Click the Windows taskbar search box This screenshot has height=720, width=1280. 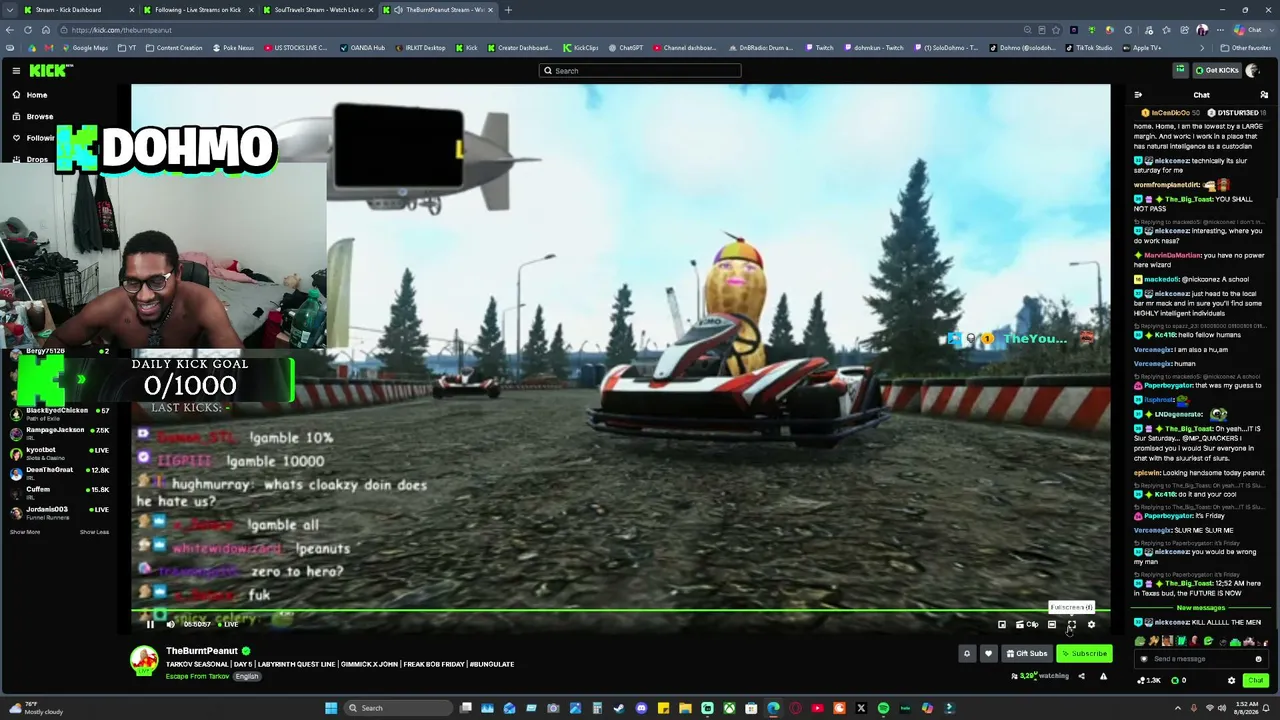[x=397, y=708]
